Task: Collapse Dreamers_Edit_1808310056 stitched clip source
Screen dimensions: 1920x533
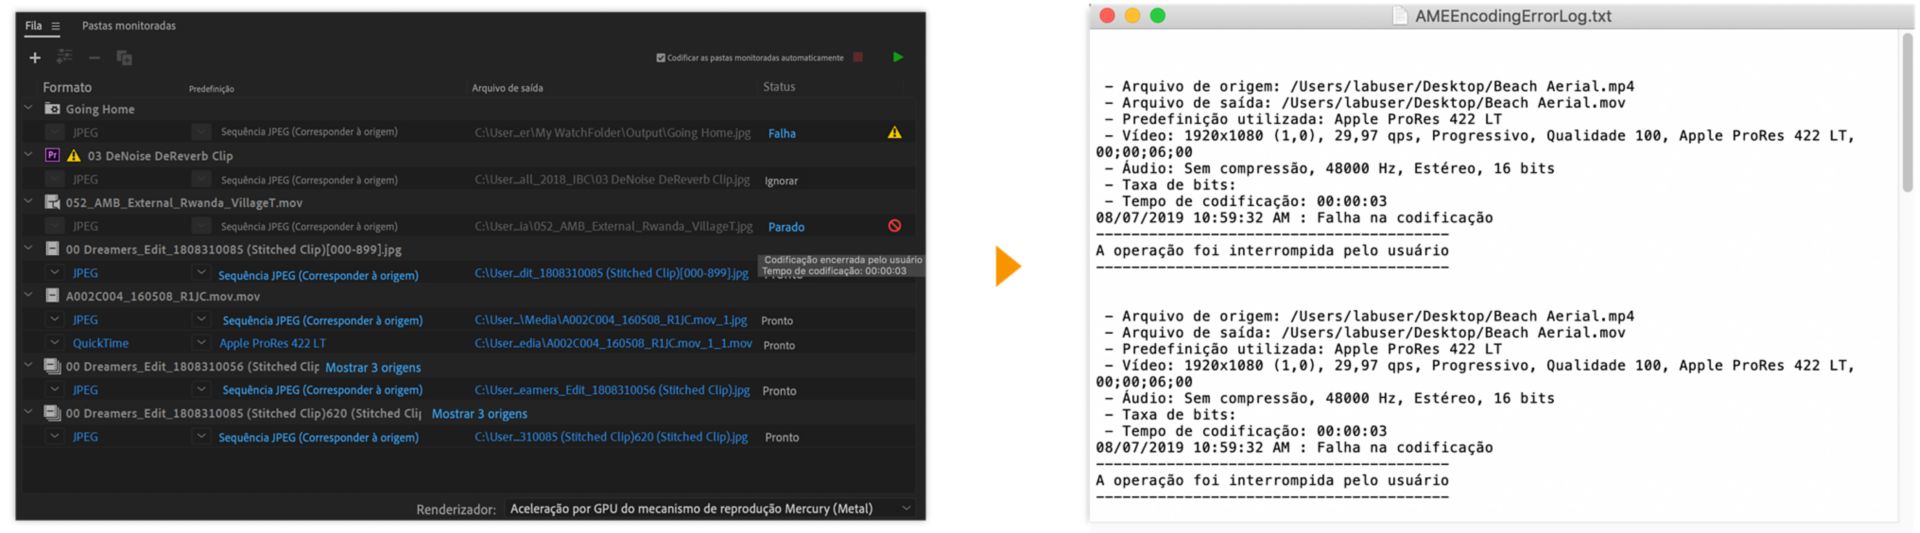Action: (x=29, y=366)
